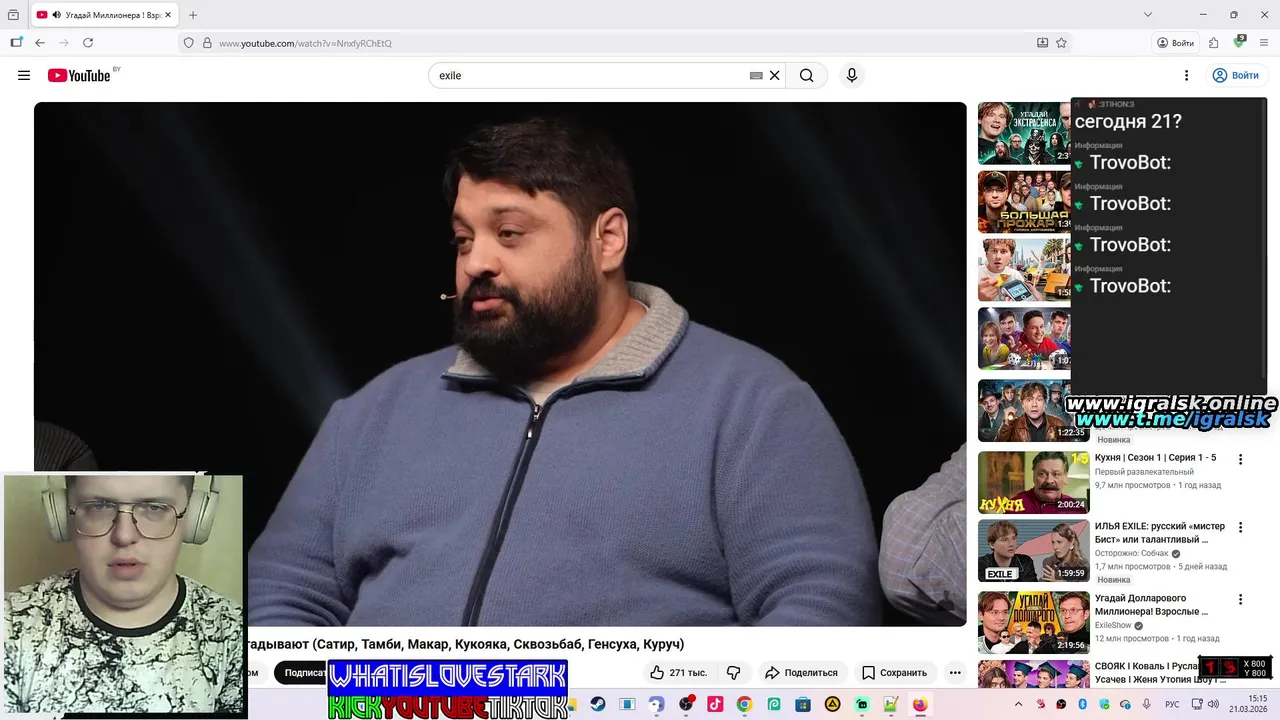Open Firefox View button
This screenshot has height=720, width=1280.
click(13, 15)
